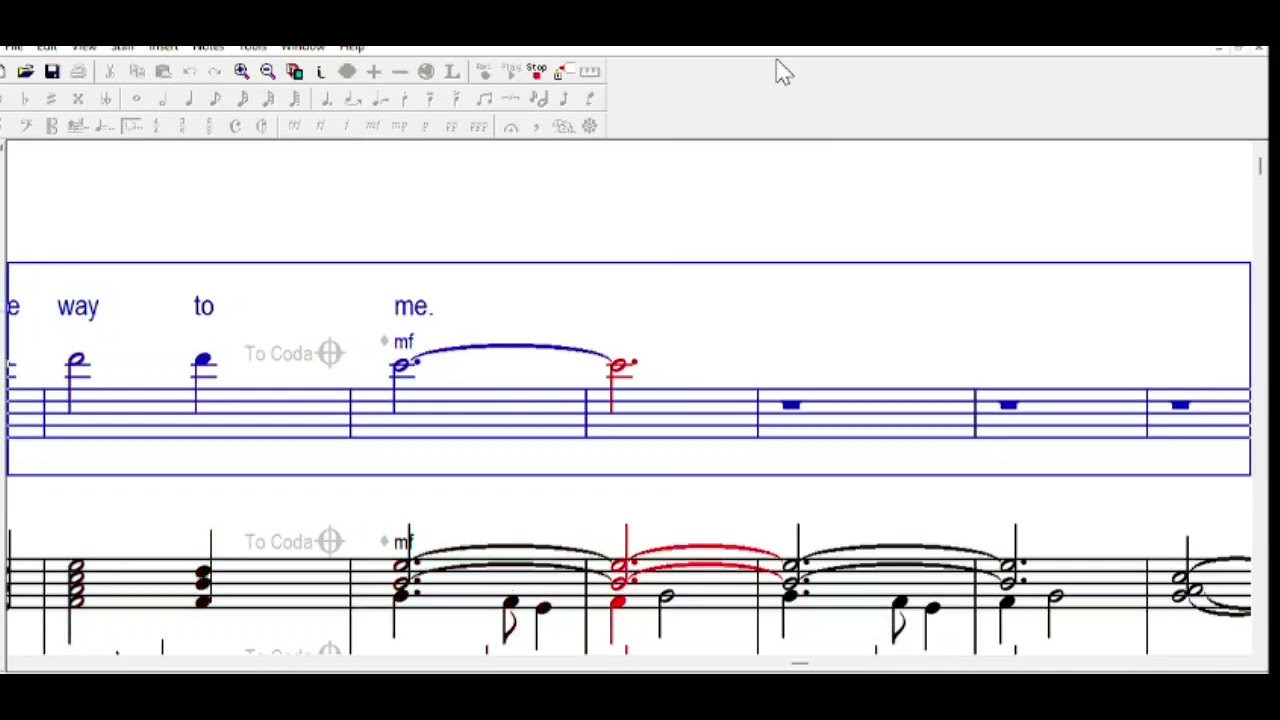Select the To Coda marker on the vocal staff
Image resolution: width=1280 pixels, height=720 pixels.
click(x=295, y=354)
